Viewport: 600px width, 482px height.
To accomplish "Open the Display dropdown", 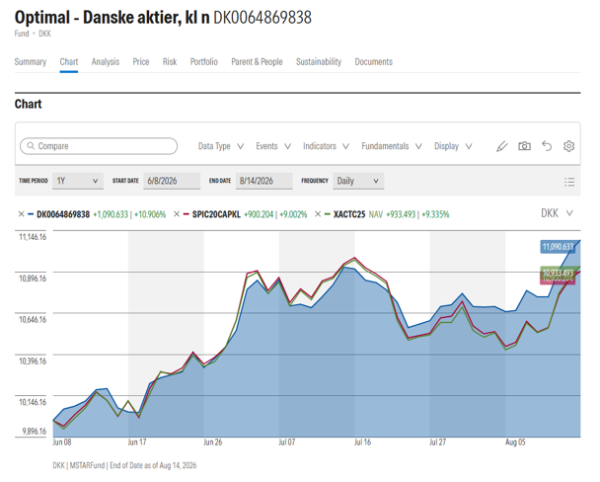I will (x=453, y=146).
